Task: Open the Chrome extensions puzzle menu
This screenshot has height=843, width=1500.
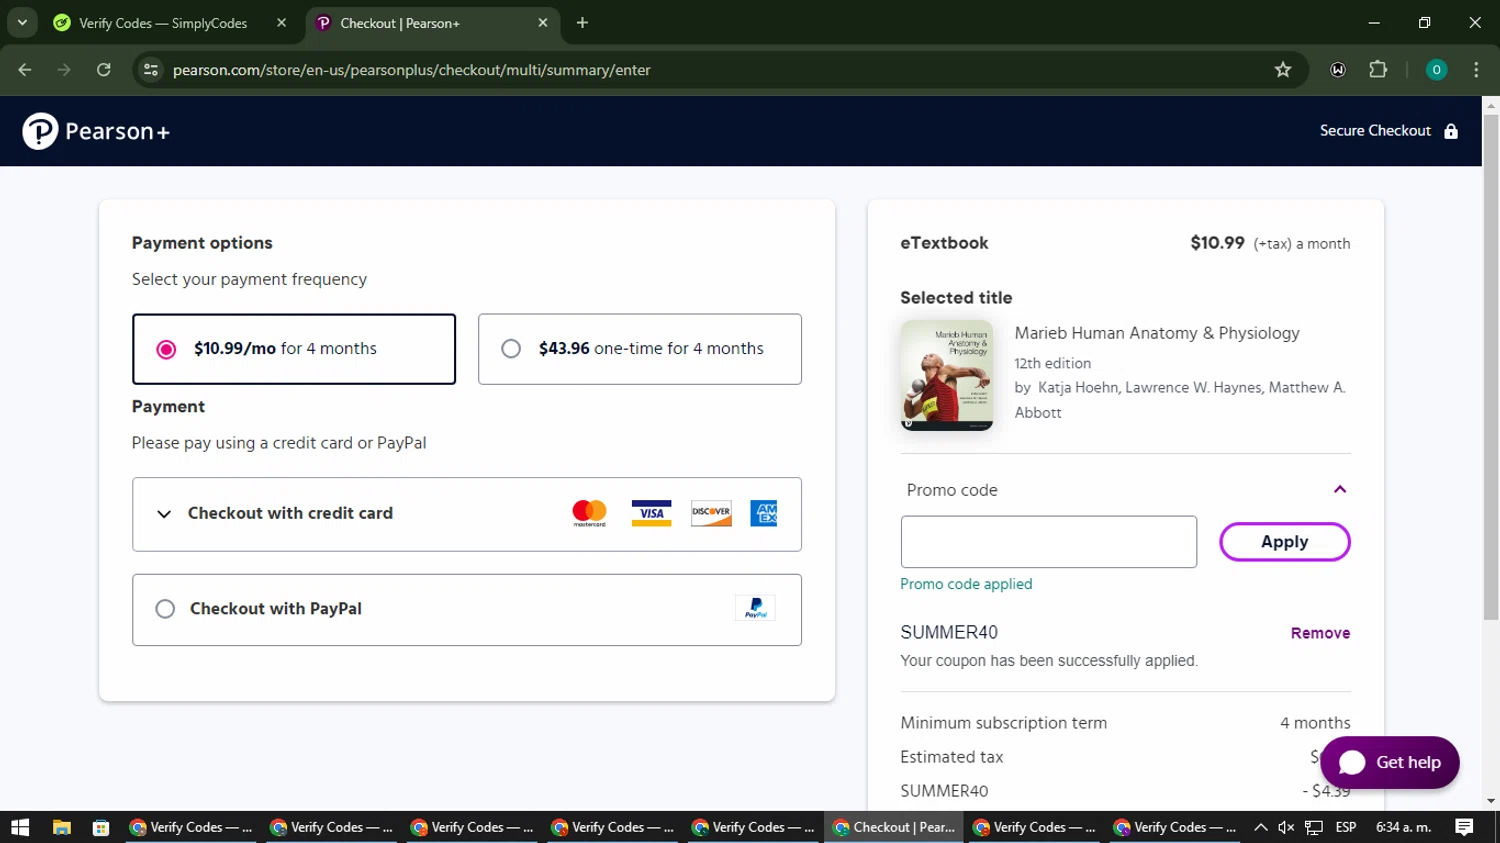Action: pos(1378,70)
